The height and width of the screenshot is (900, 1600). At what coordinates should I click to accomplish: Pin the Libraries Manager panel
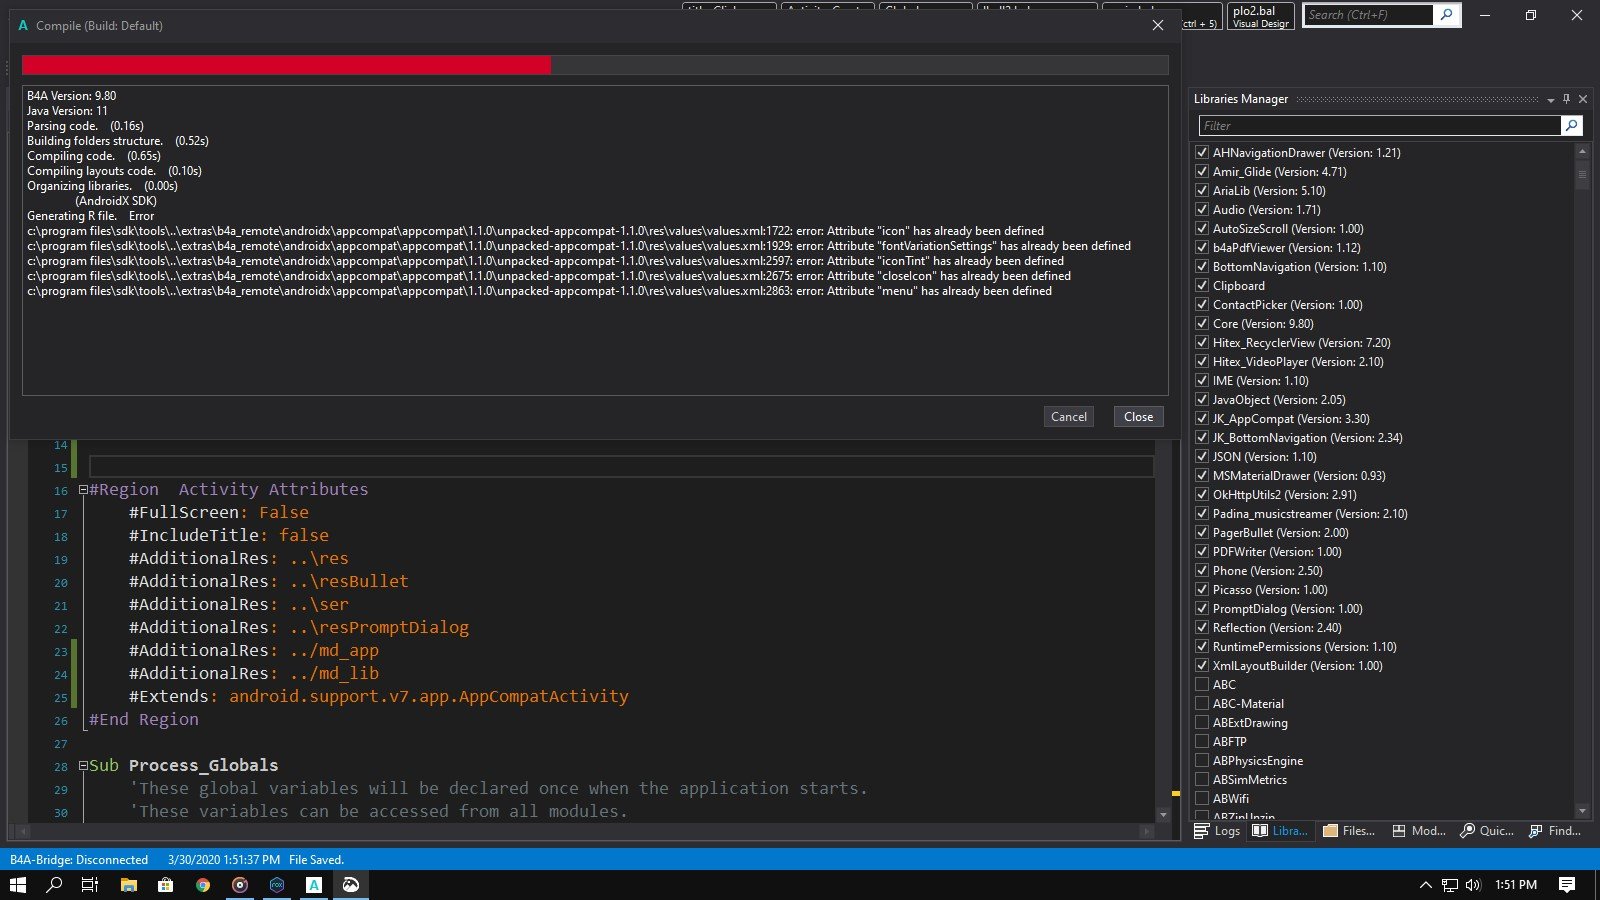coord(1566,99)
